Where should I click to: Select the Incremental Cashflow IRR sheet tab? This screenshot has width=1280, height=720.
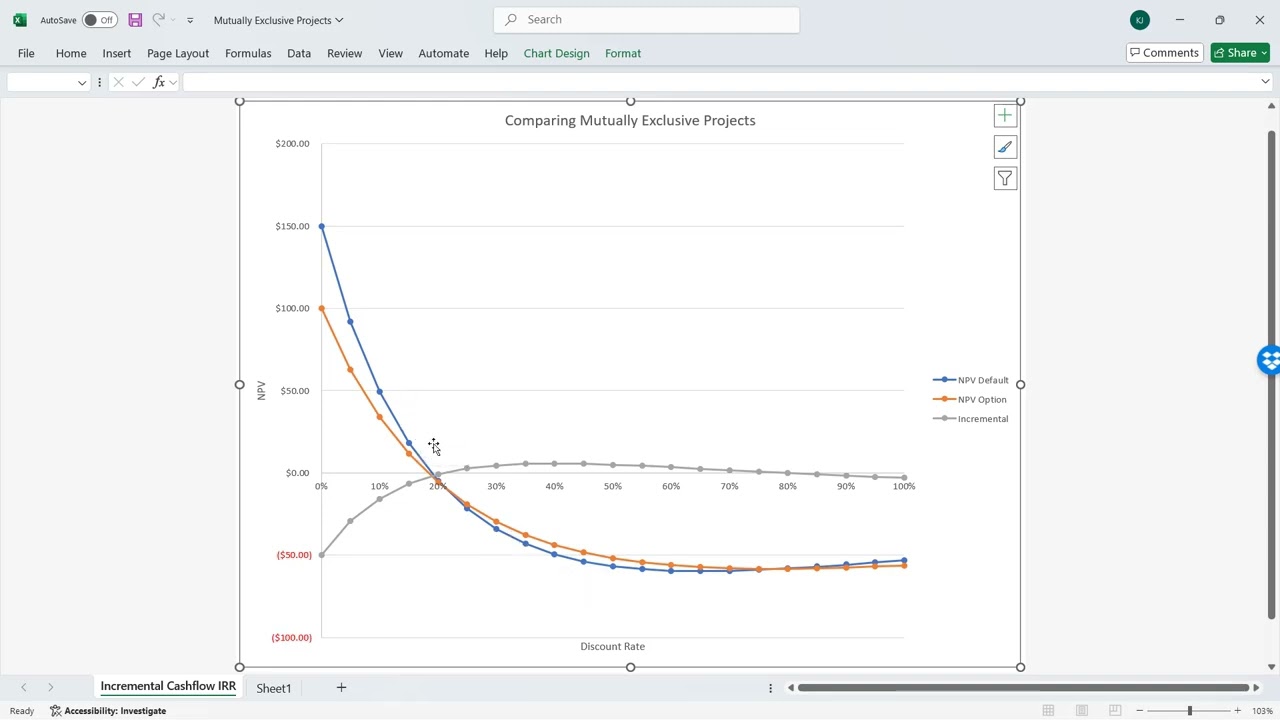coord(168,687)
